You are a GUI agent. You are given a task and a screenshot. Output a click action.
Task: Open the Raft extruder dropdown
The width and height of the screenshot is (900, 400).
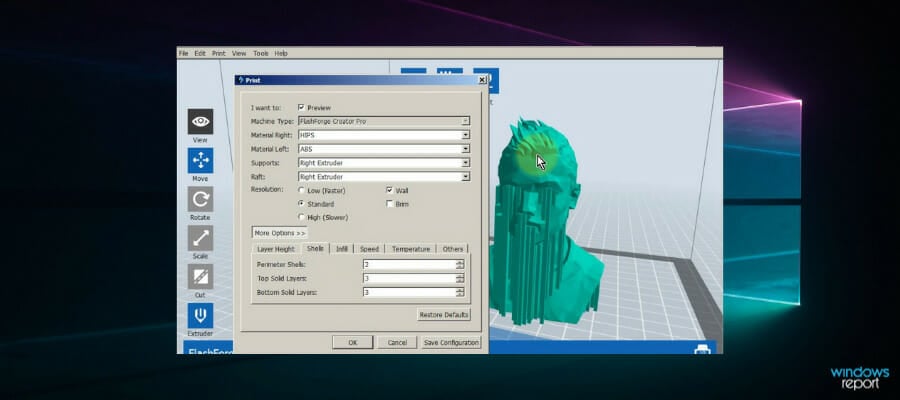click(465, 177)
